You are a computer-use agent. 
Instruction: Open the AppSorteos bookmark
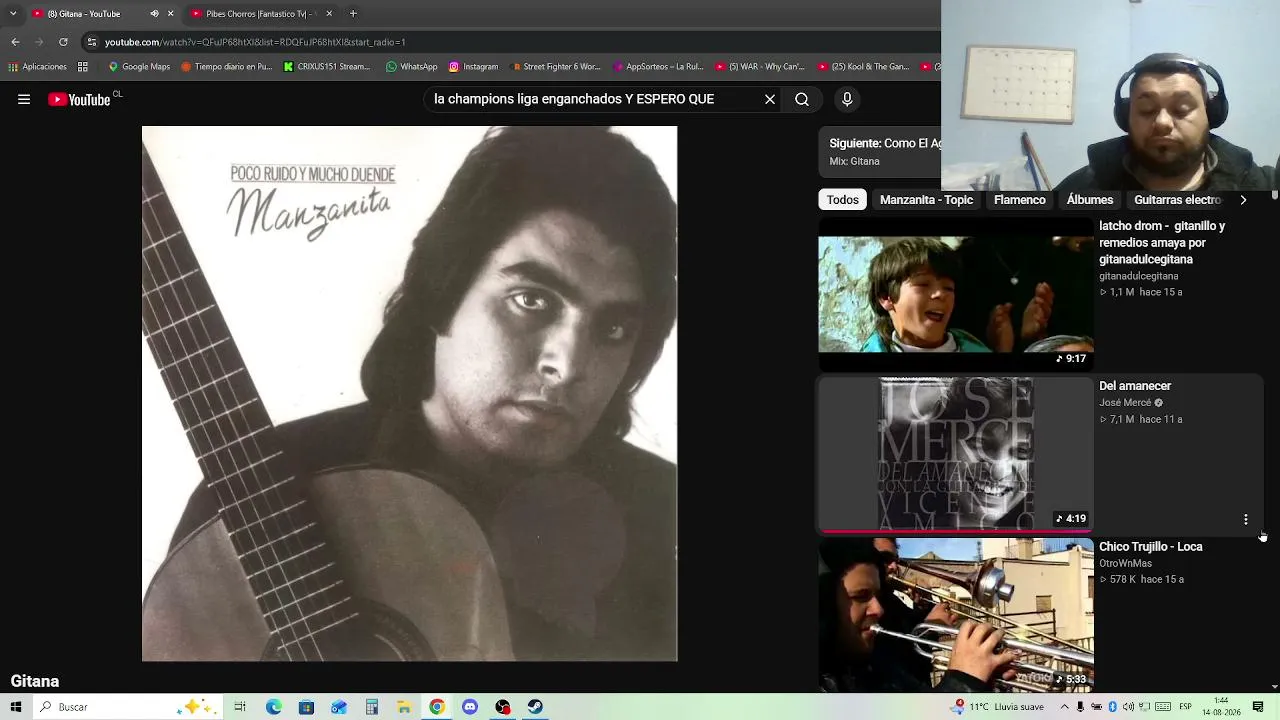coord(658,67)
